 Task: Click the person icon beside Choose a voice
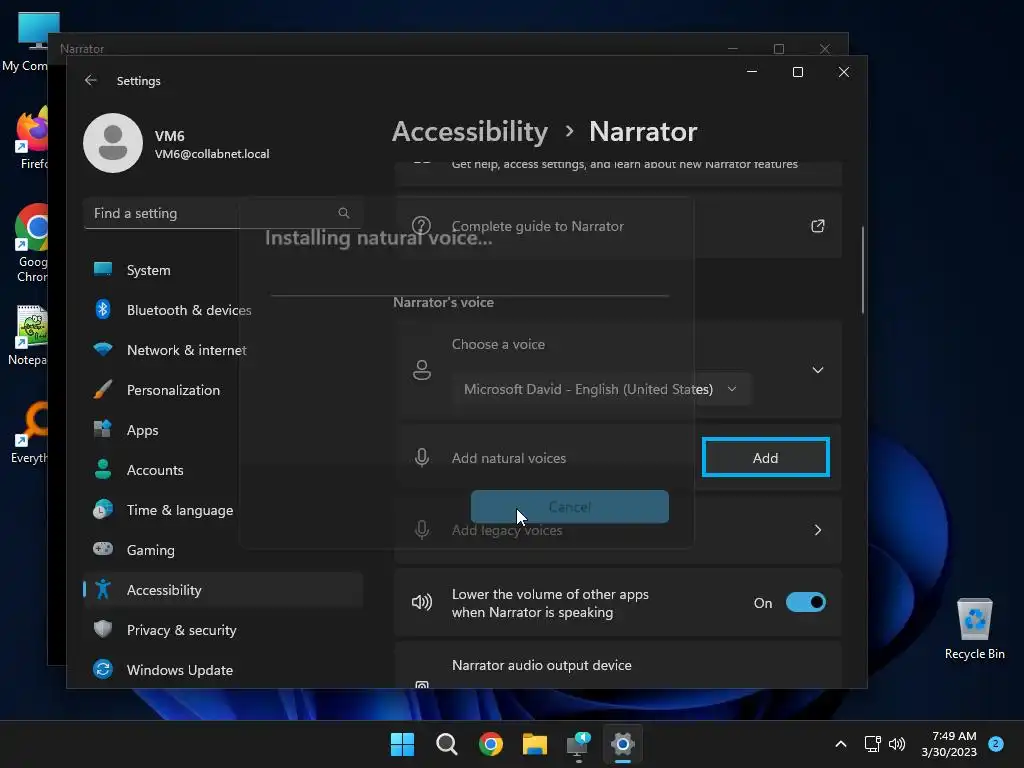(422, 370)
